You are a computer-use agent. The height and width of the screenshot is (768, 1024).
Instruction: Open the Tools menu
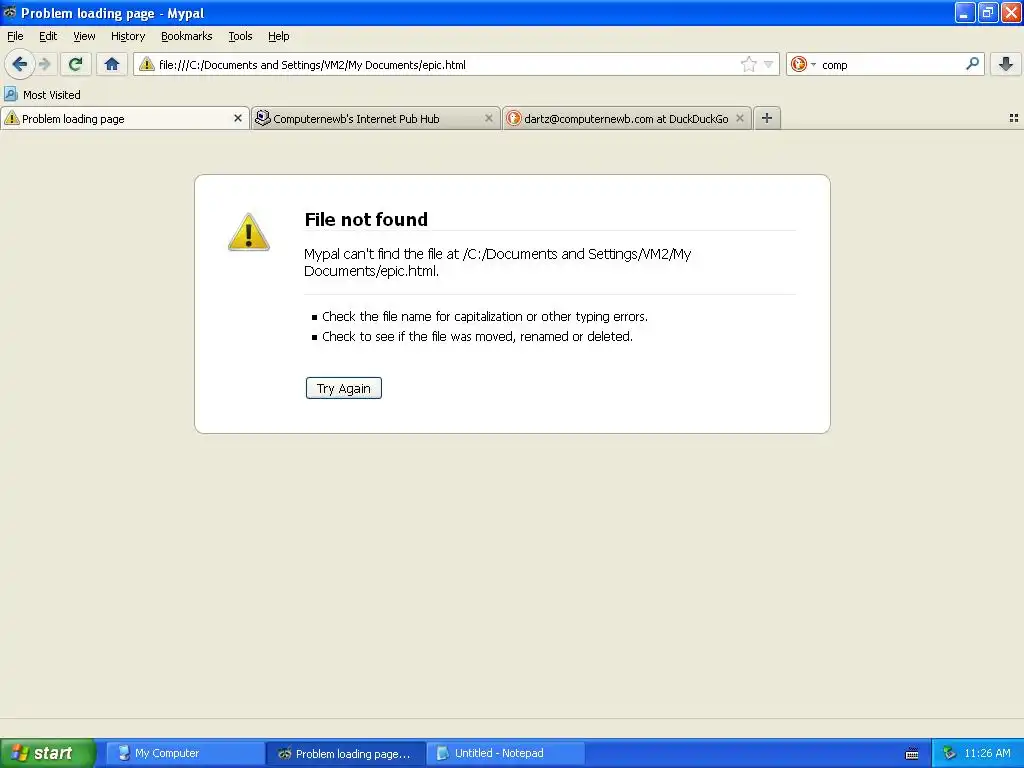coord(240,36)
